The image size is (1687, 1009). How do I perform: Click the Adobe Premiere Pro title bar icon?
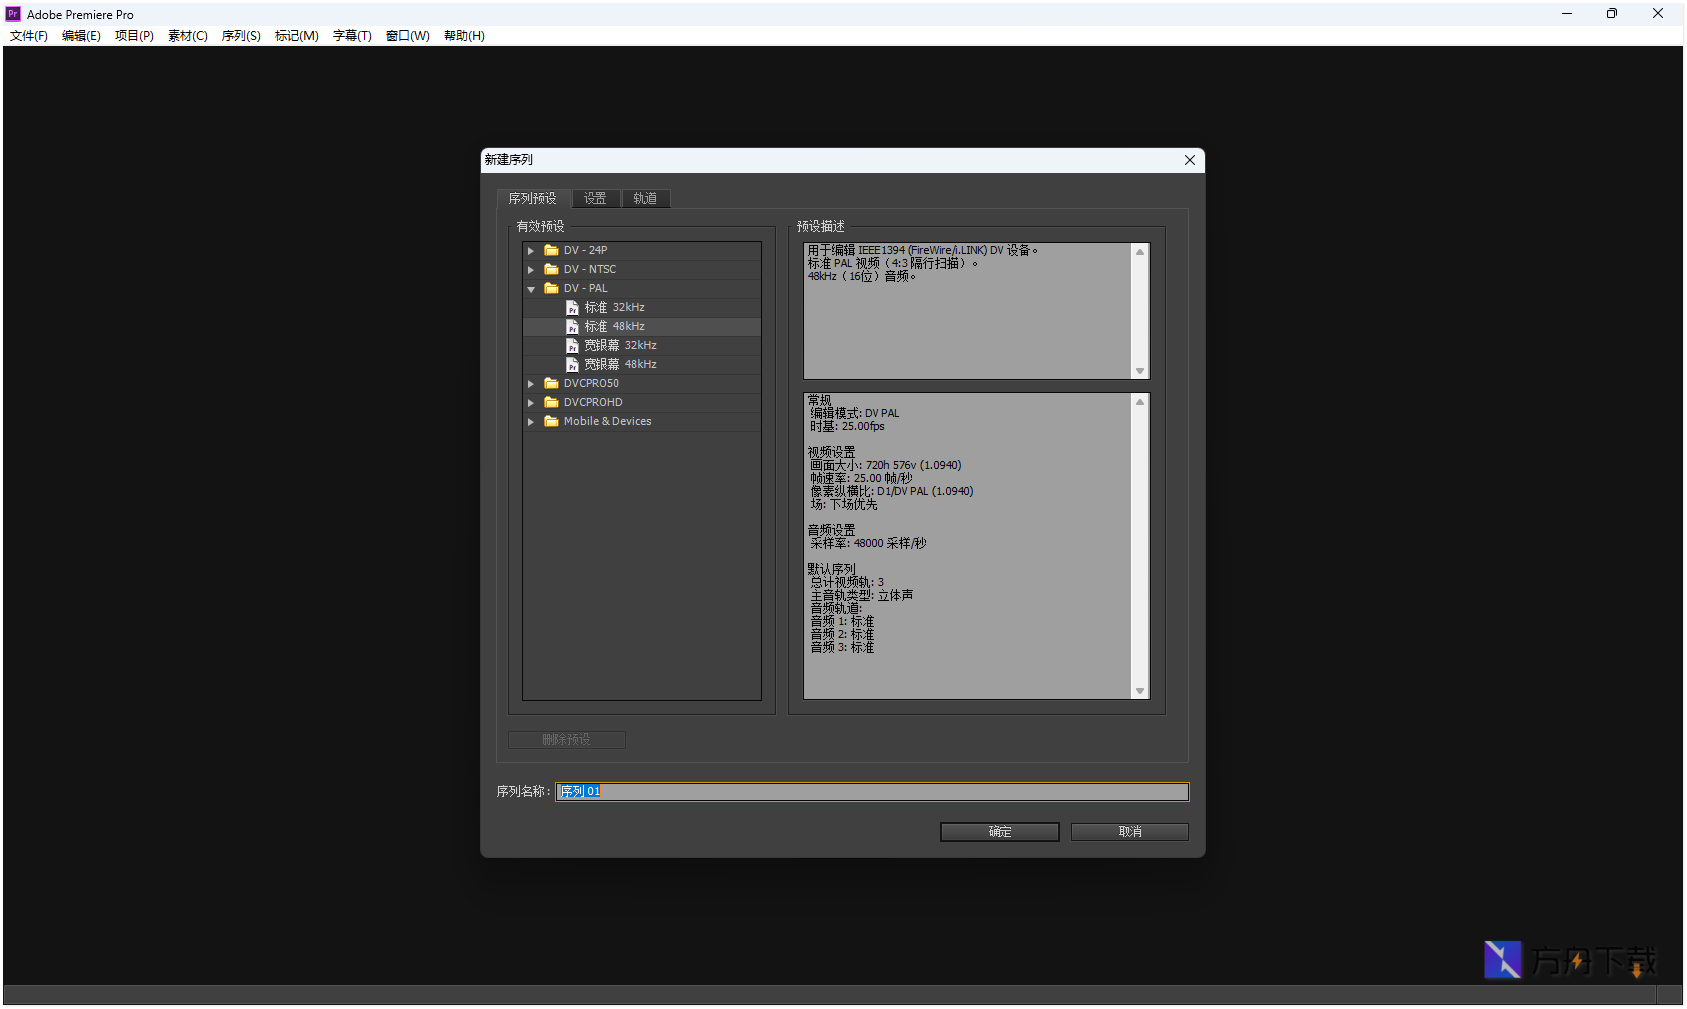13,14
